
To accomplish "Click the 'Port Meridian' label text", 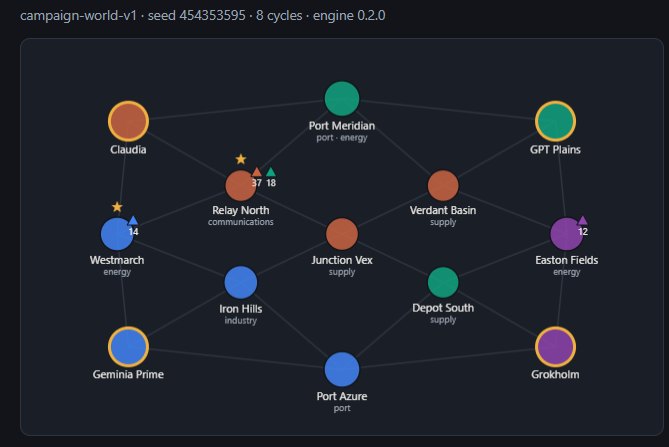I will pyautogui.click(x=342, y=126).
